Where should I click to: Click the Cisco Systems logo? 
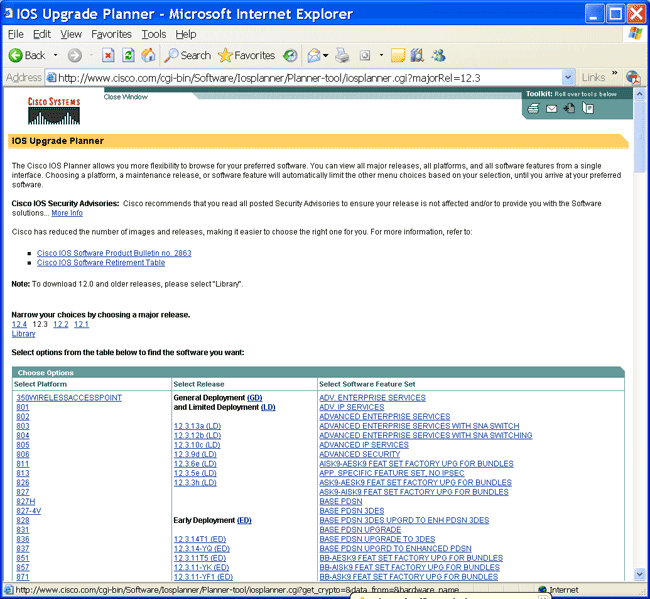click(54, 111)
